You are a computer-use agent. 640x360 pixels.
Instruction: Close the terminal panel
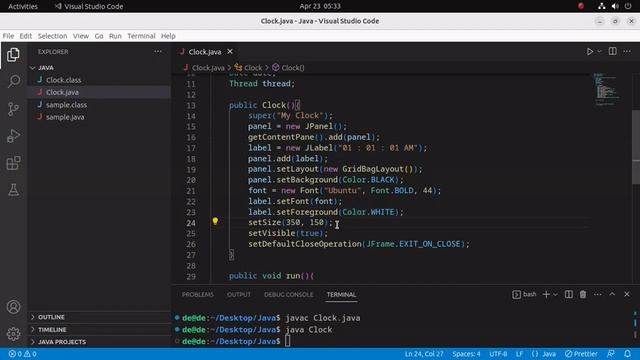(627, 294)
